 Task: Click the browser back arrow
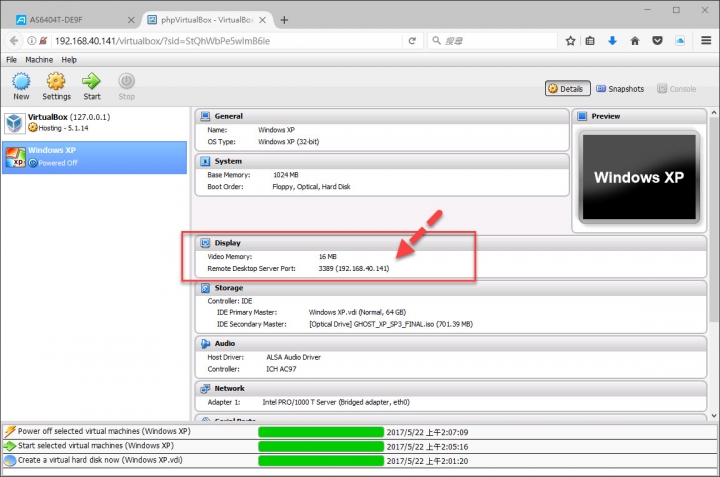click(x=14, y=41)
